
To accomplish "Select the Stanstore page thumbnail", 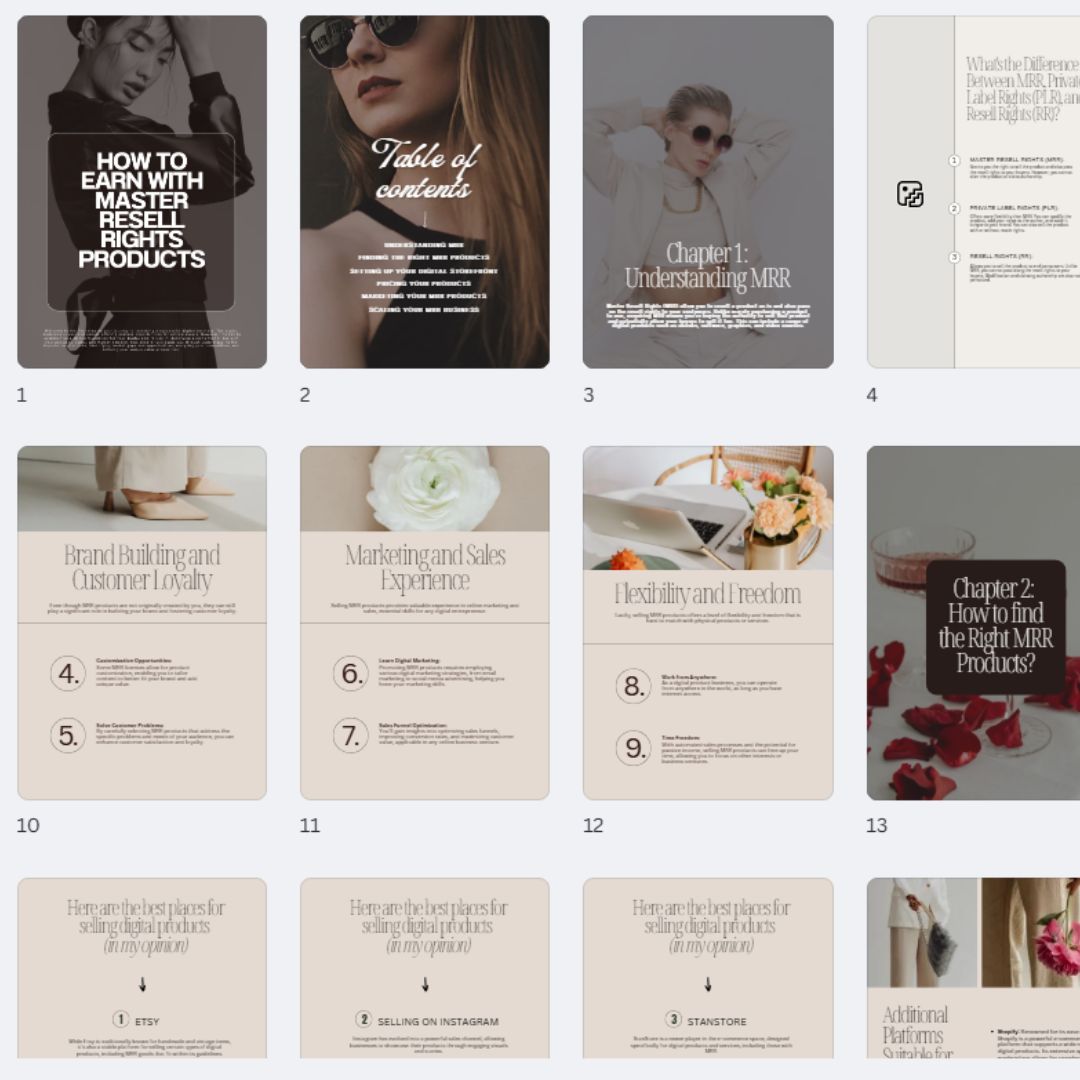I will (x=708, y=966).
